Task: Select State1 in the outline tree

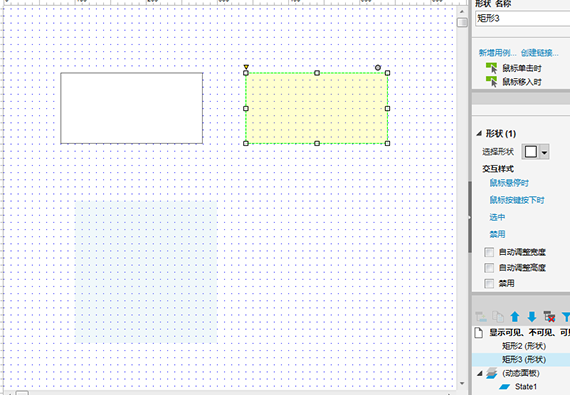Action: pyautogui.click(x=526, y=387)
